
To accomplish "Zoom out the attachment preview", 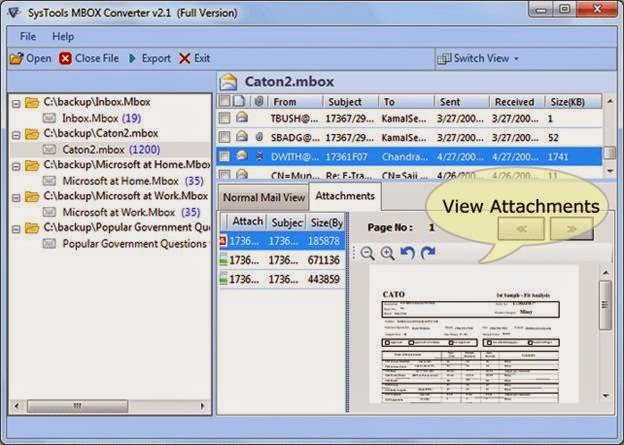I will (367, 253).
